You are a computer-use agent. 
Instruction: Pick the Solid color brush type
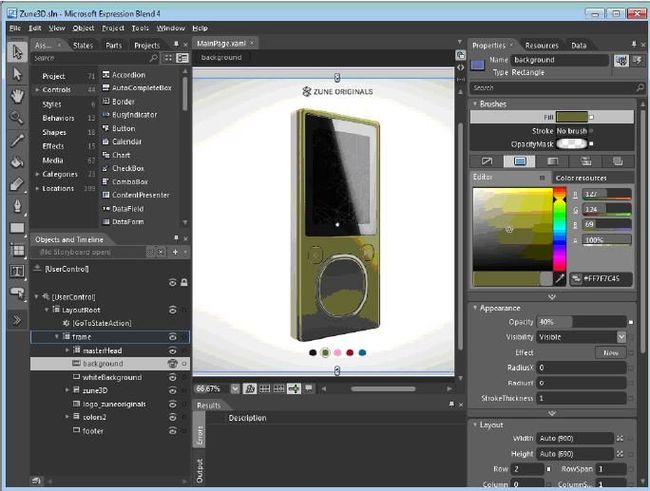[519, 161]
